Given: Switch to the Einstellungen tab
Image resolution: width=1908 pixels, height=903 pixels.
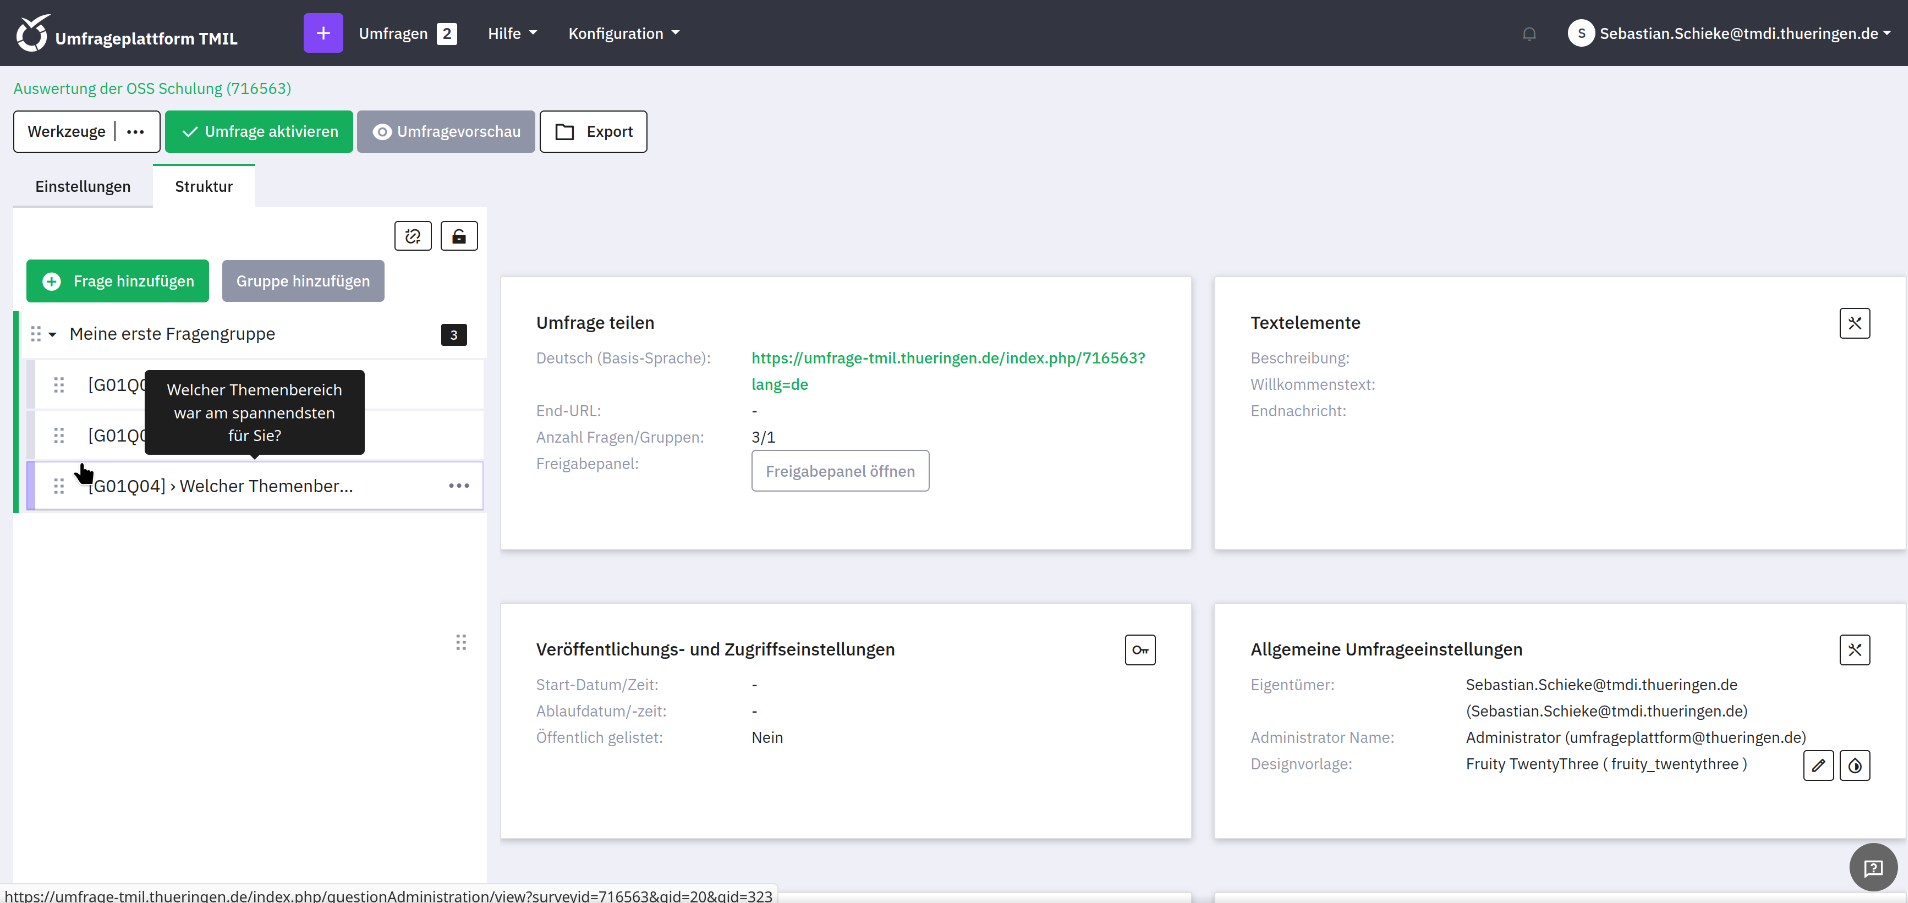Looking at the screenshot, I should tap(83, 187).
